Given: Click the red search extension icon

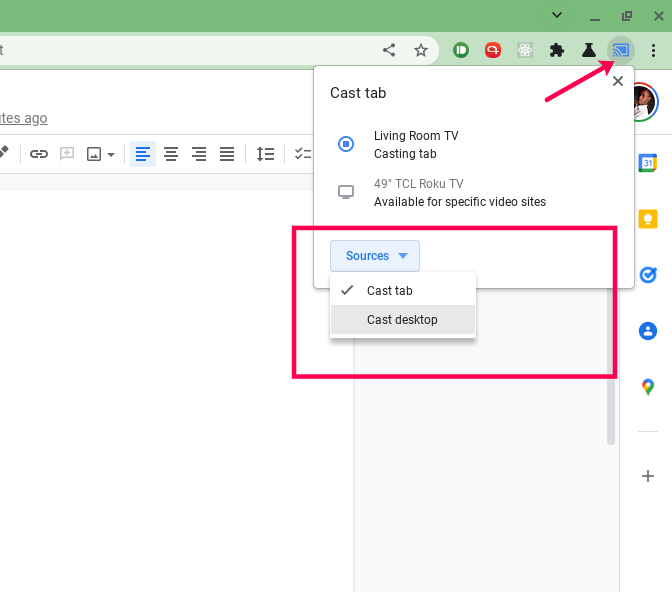Looking at the screenshot, I should point(493,51).
